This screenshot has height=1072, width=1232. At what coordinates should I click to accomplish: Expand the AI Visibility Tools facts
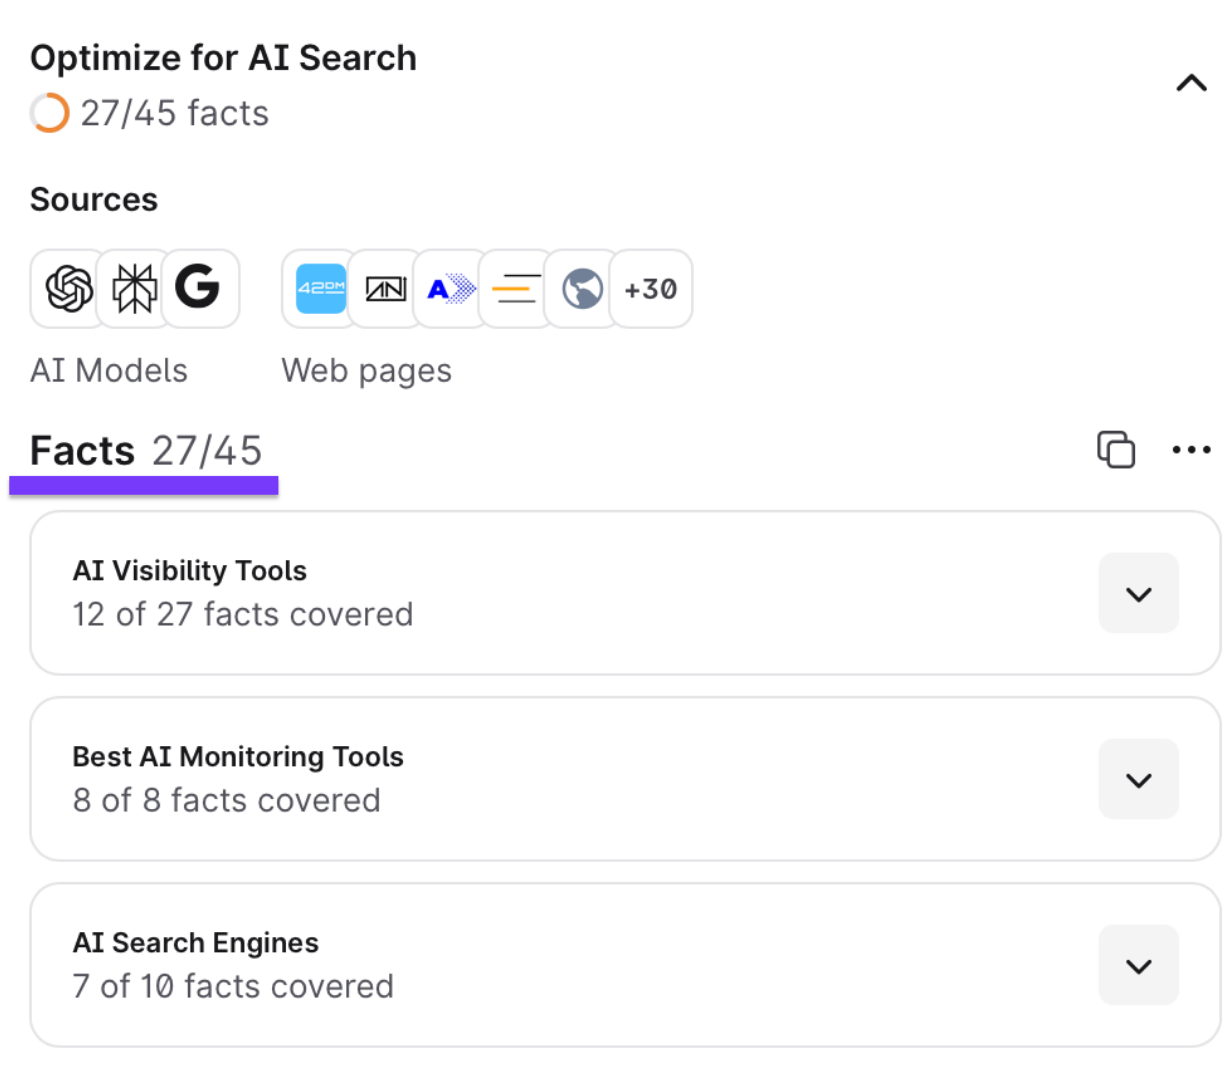coord(1138,594)
